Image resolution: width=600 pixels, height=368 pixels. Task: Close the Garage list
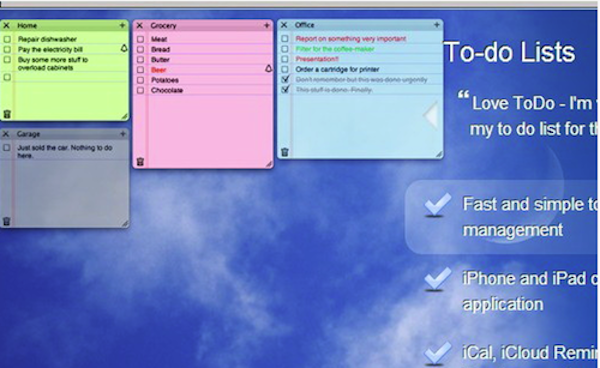pos(6,134)
